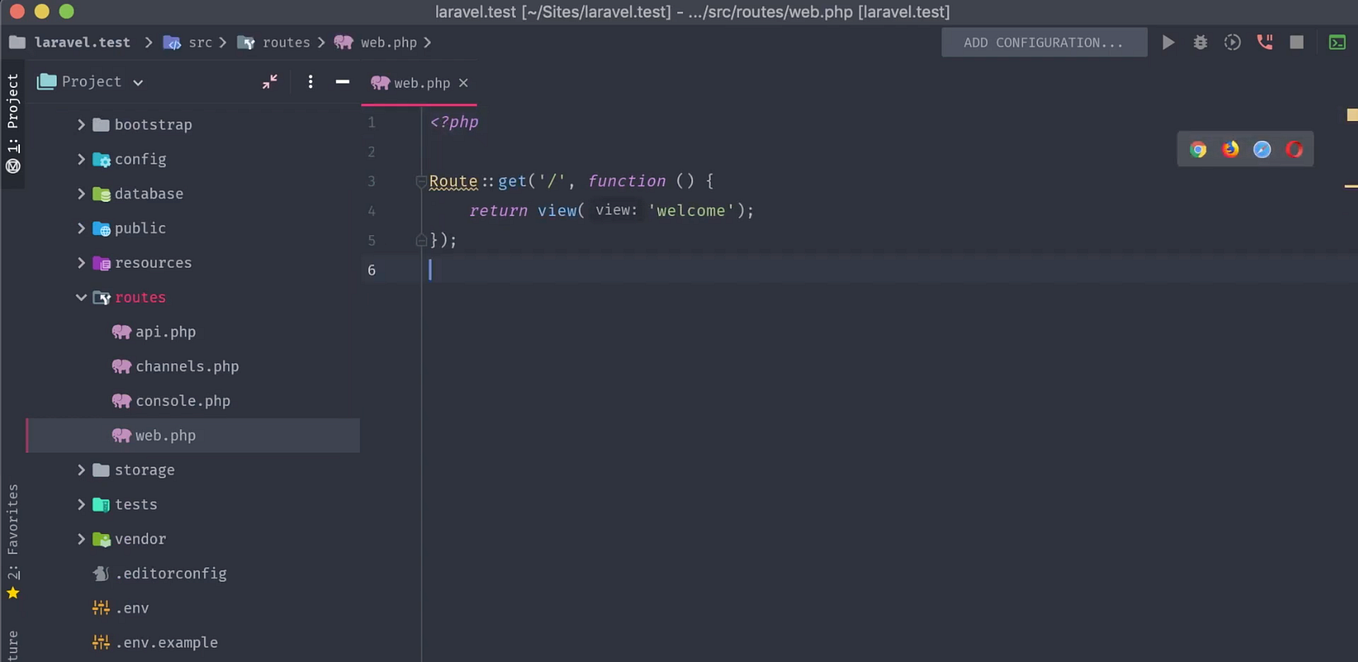Preview the file in Firefox
This screenshot has height=662, width=1358.
(x=1230, y=149)
